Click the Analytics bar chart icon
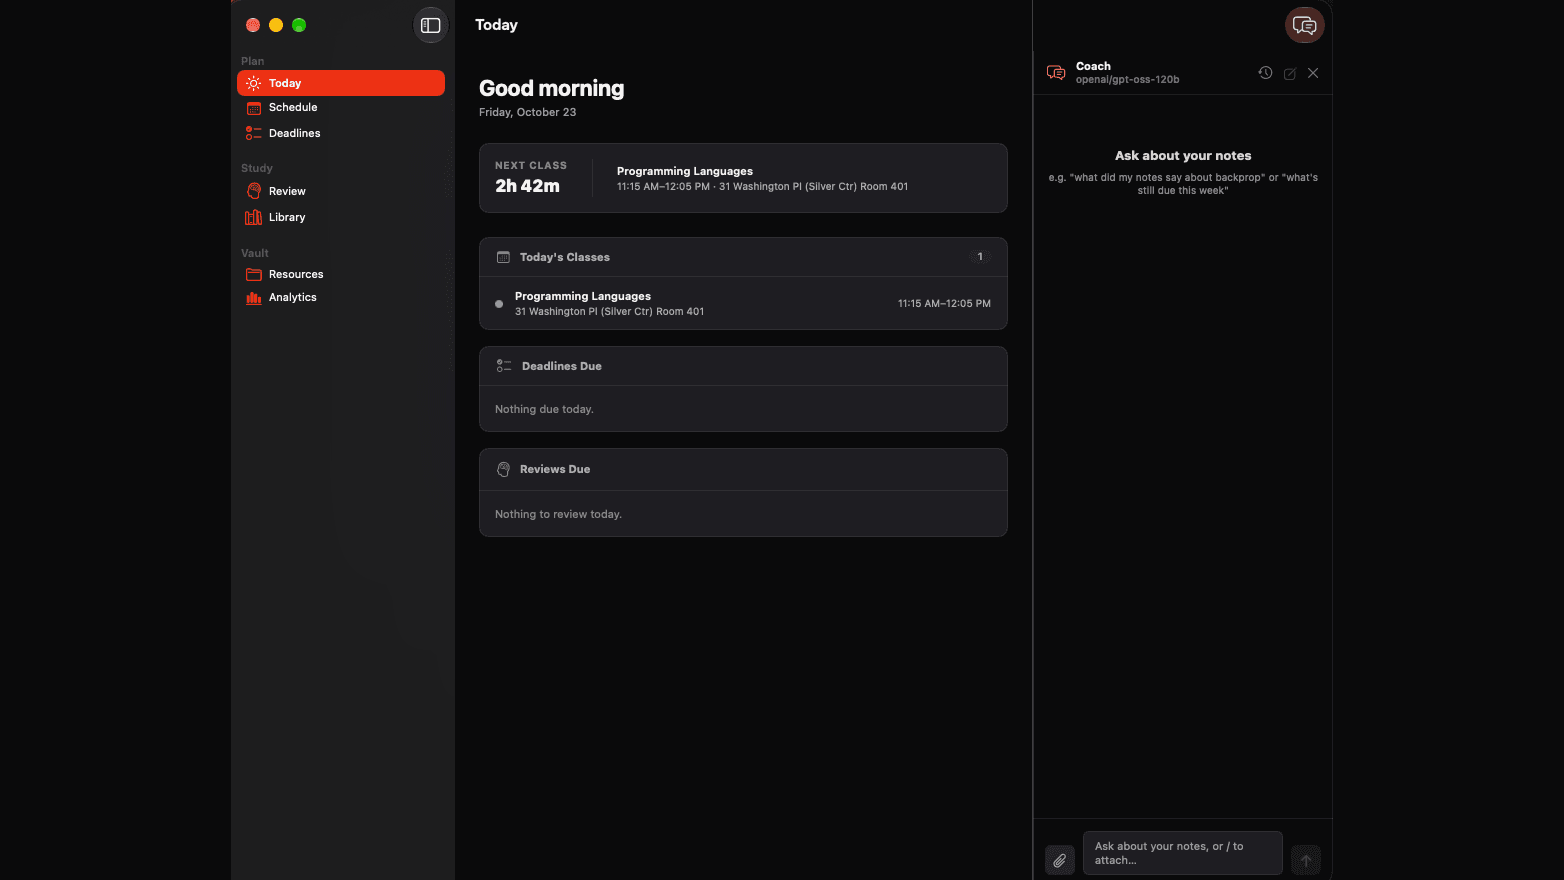1564x880 pixels. 254,298
